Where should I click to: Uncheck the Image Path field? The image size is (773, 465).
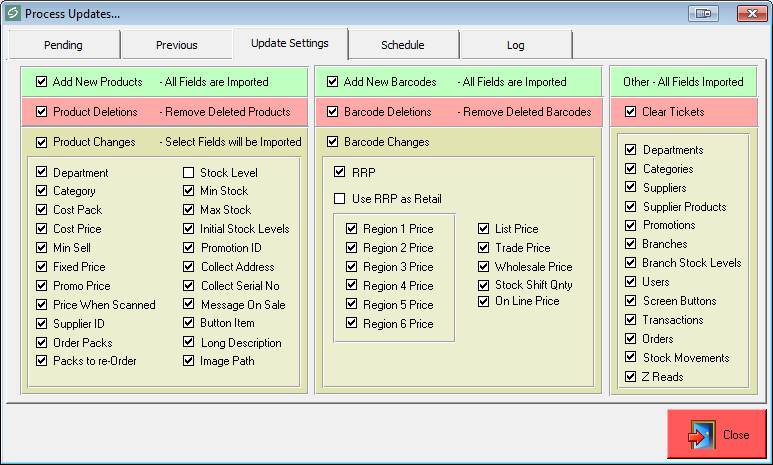189,361
